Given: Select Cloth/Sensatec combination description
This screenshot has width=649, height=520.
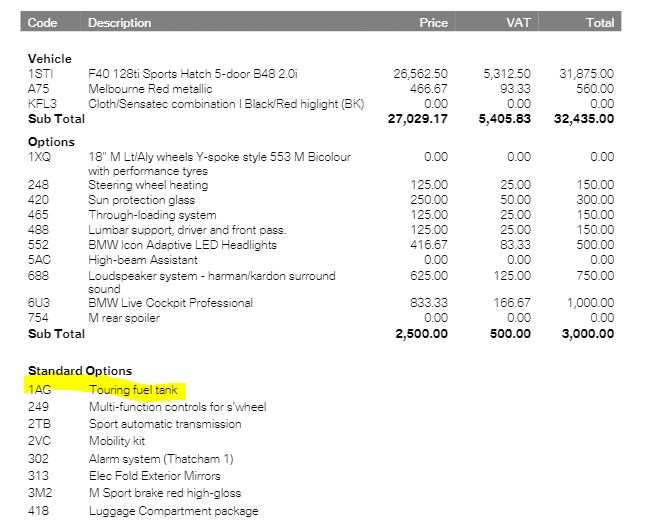Looking at the screenshot, I should point(226,104).
